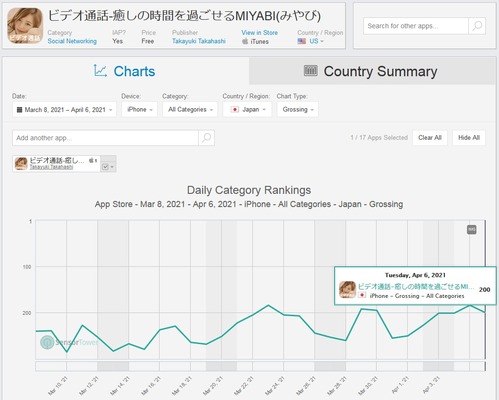
Task: Click the app thumbnail in the selected chip
Action: coord(21,164)
